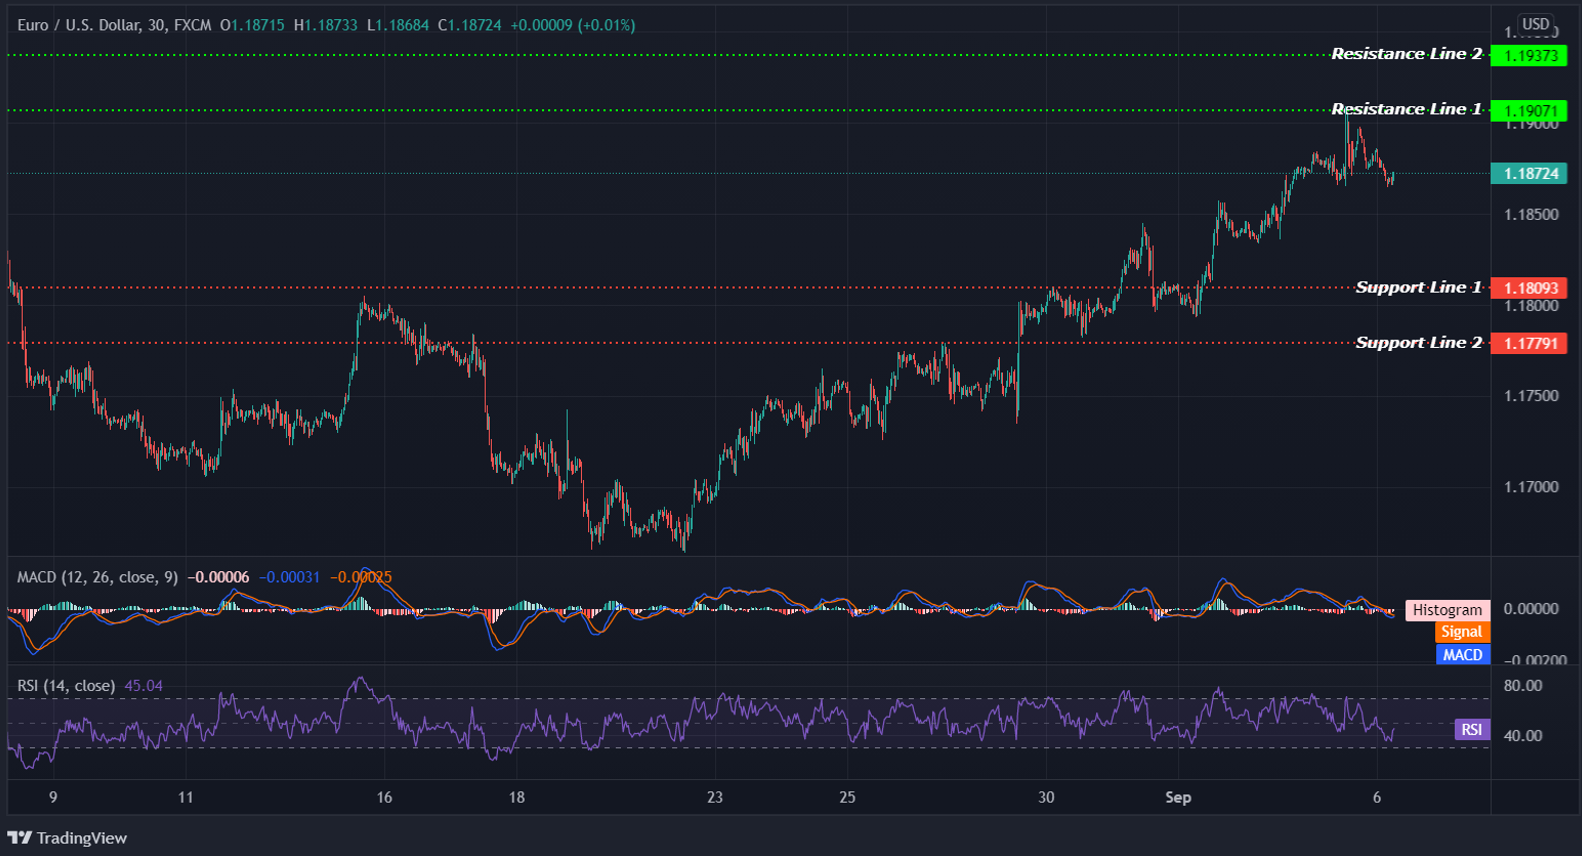Select the Resistance Line 1 label
The image size is (1582, 856).
1406,109
